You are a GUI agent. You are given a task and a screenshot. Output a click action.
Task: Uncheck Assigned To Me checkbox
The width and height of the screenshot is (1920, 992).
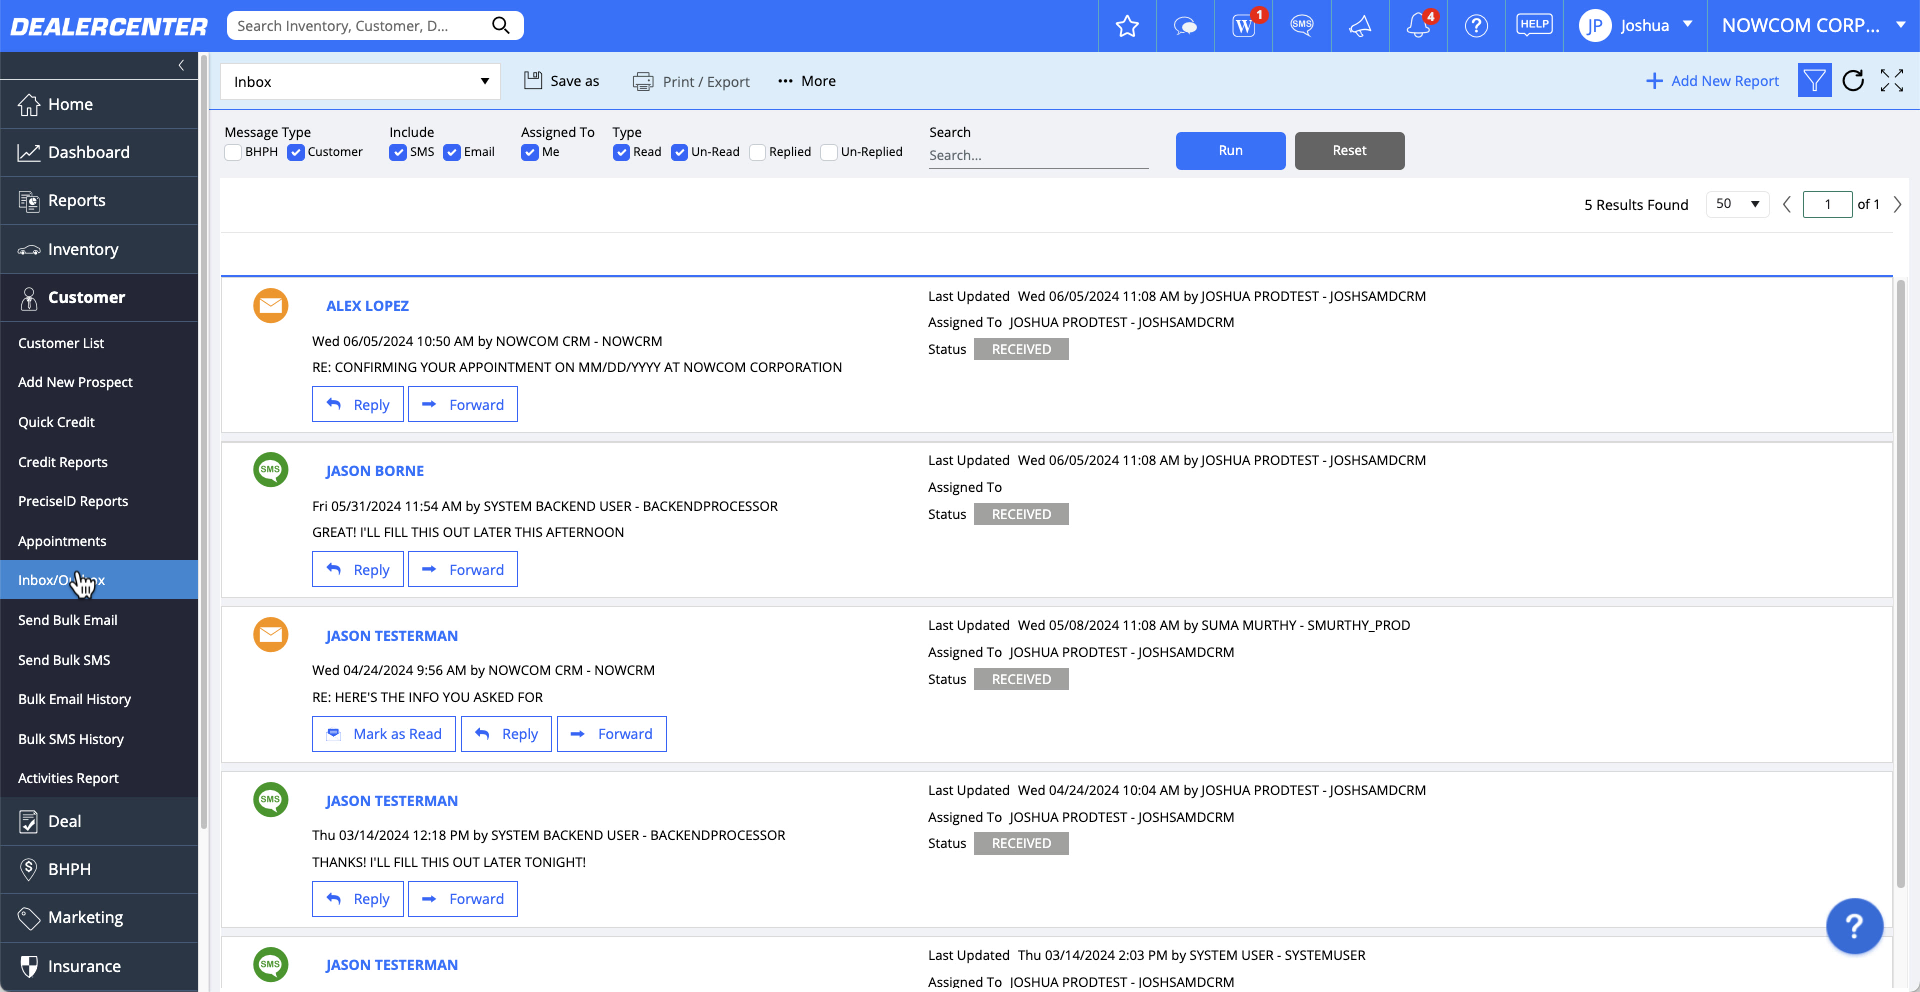(530, 152)
